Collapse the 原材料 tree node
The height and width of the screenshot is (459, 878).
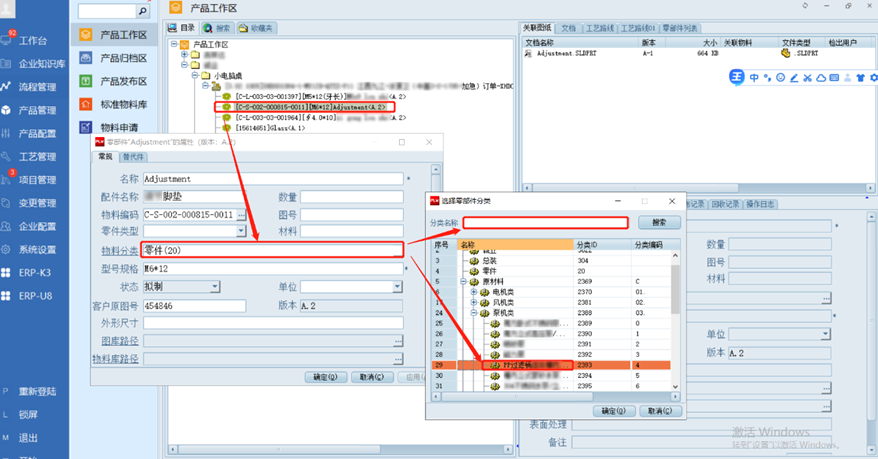[x=464, y=283]
